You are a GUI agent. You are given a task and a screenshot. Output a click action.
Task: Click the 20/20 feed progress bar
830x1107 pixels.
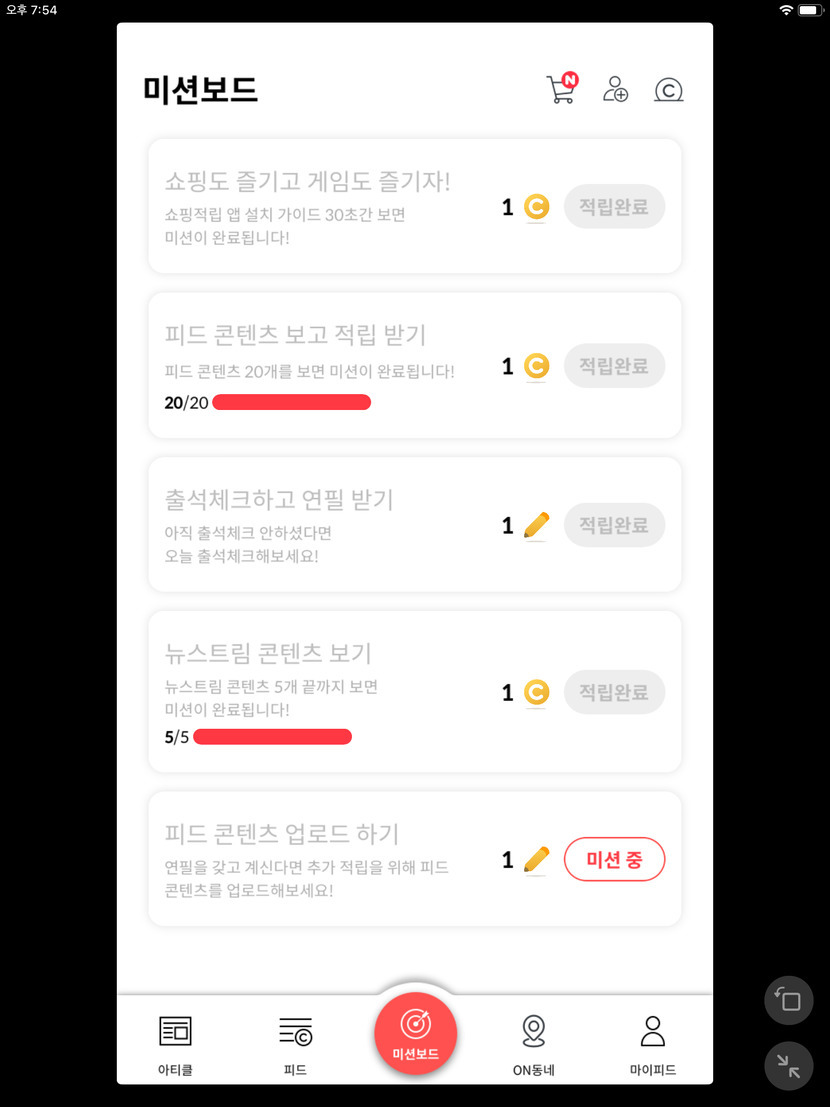[x=291, y=403]
